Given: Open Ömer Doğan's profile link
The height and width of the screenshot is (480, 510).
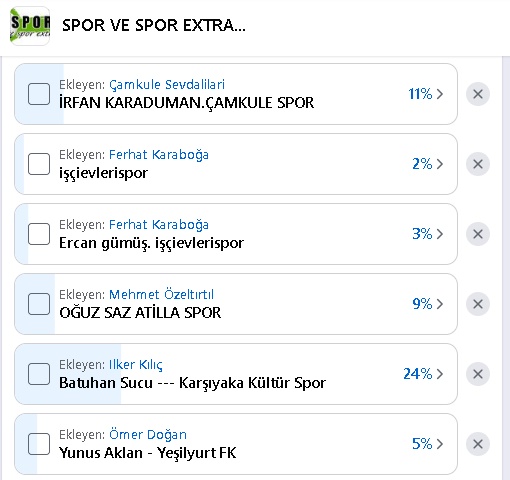Looking at the screenshot, I should click(x=148, y=435).
